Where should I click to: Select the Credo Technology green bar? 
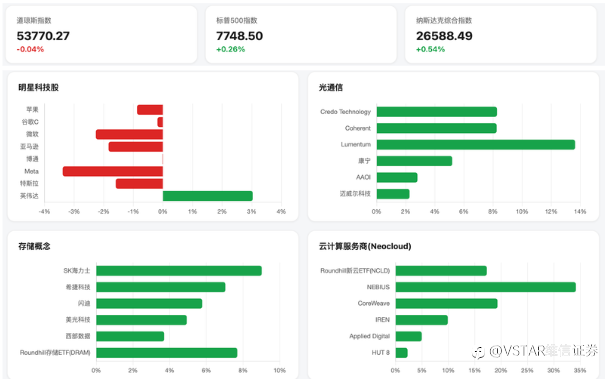pyautogui.click(x=437, y=112)
